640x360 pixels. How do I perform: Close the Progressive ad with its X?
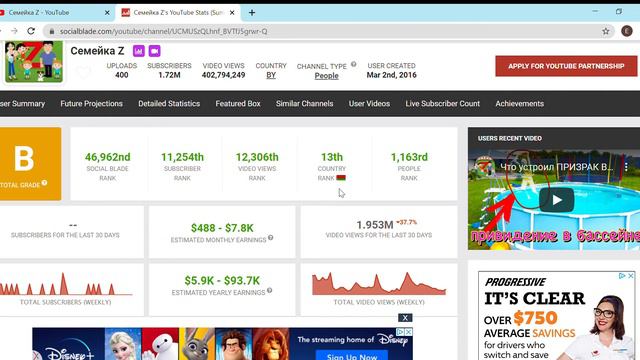pos(631,276)
